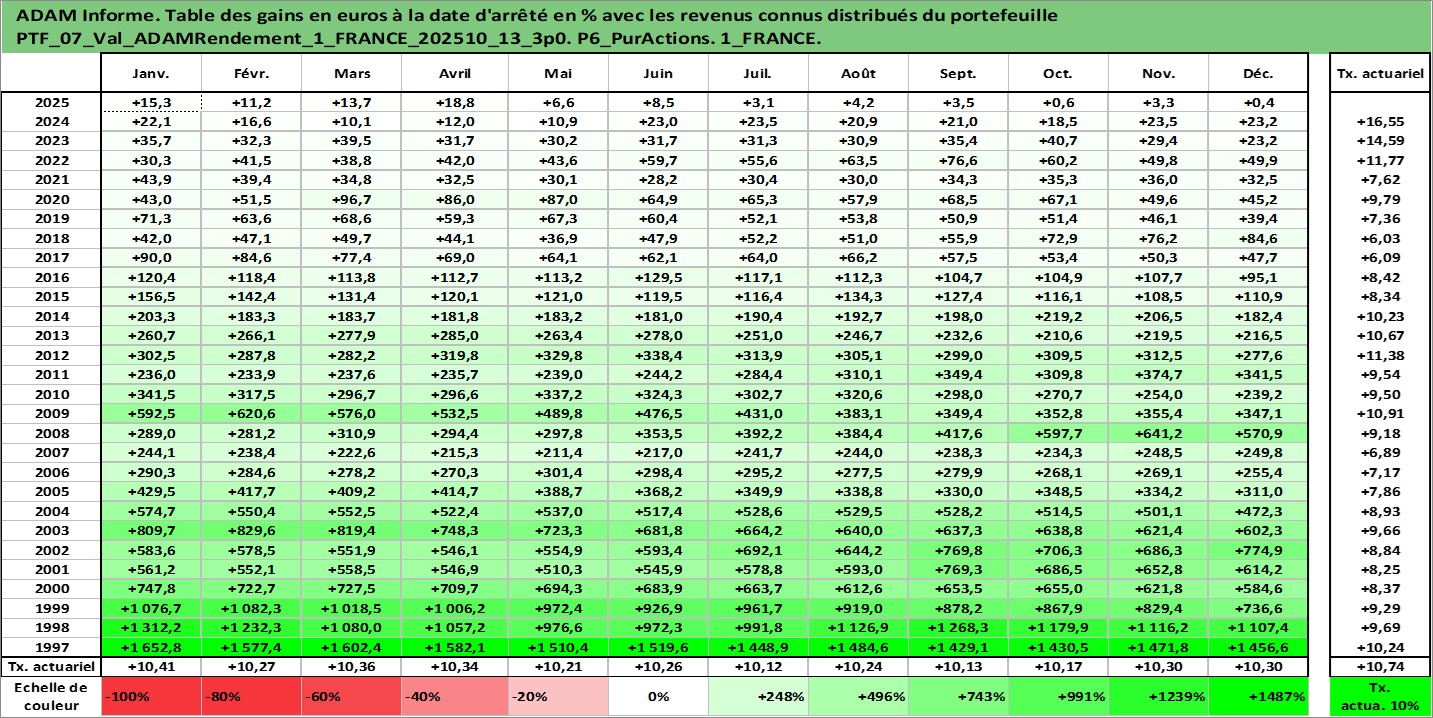Screen dimensions: 1433x718
Task: Click the +10,74 overall actuarial rate
Action: coord(1380,667)
